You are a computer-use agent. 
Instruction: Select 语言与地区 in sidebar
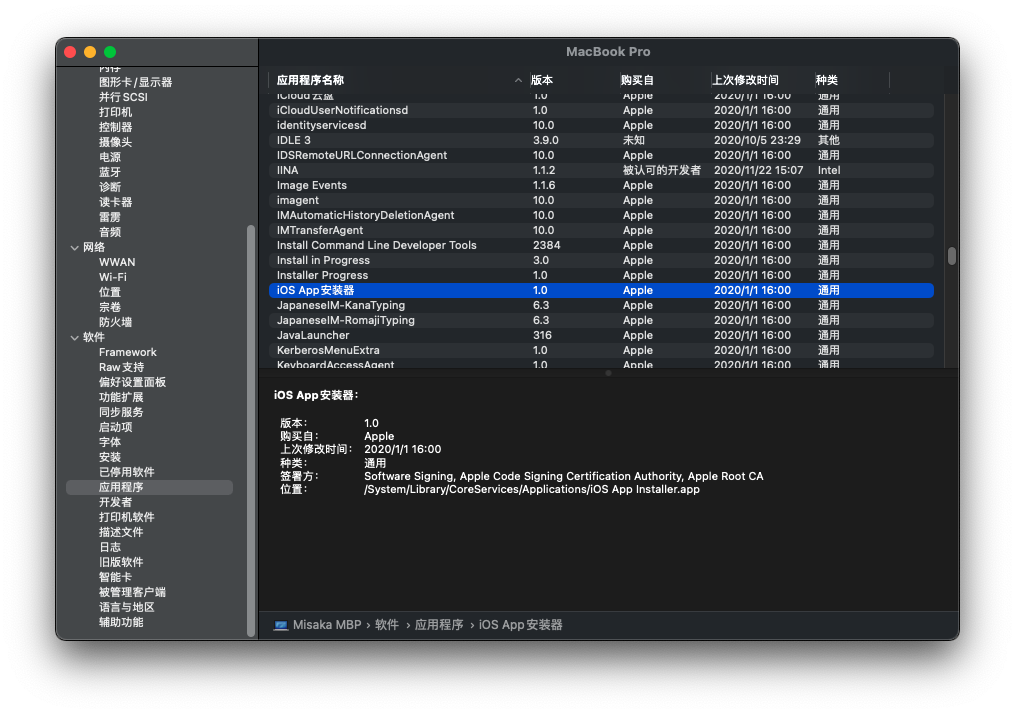coord(126,607)
